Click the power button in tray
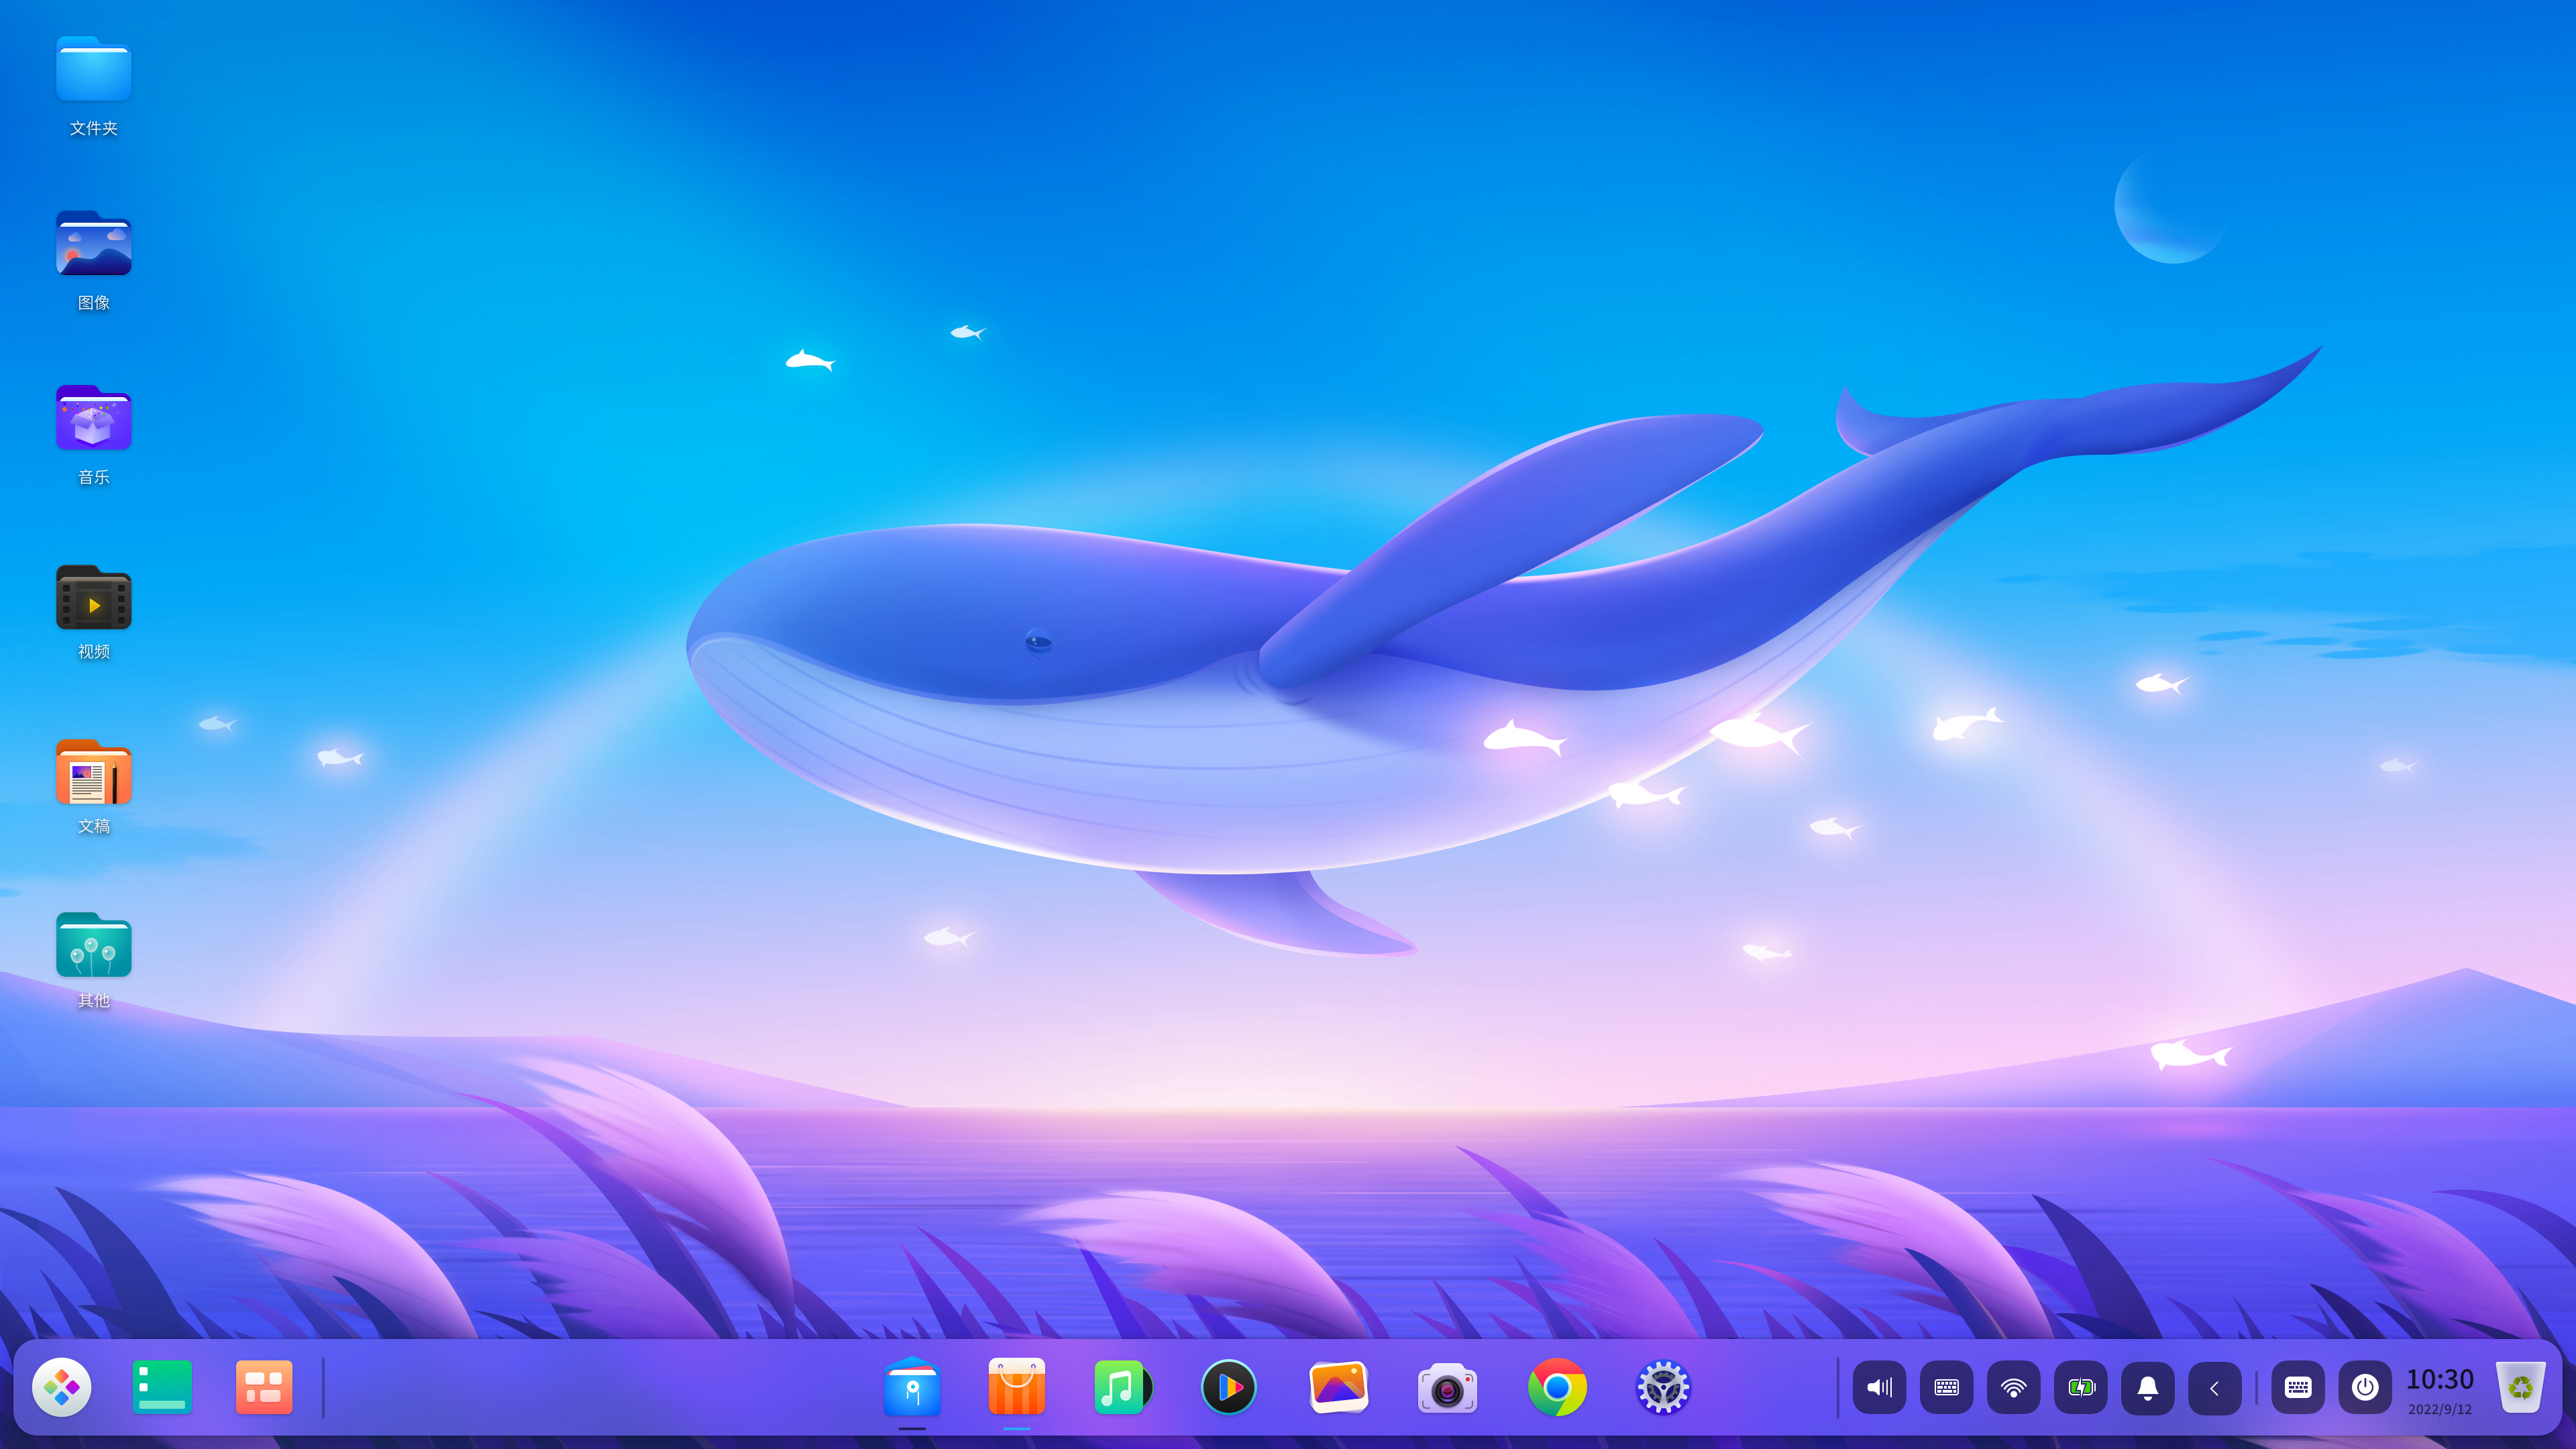 [x=2364, y=1387]
